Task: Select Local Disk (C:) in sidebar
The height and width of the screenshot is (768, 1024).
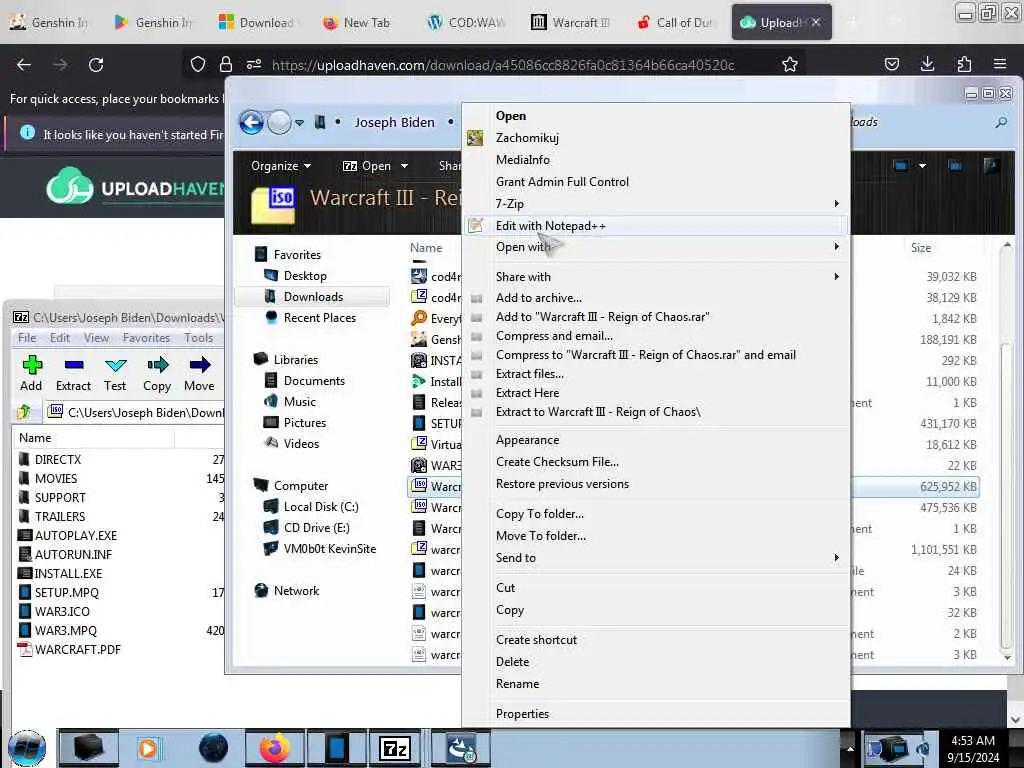Action: (x=320, y=507)
